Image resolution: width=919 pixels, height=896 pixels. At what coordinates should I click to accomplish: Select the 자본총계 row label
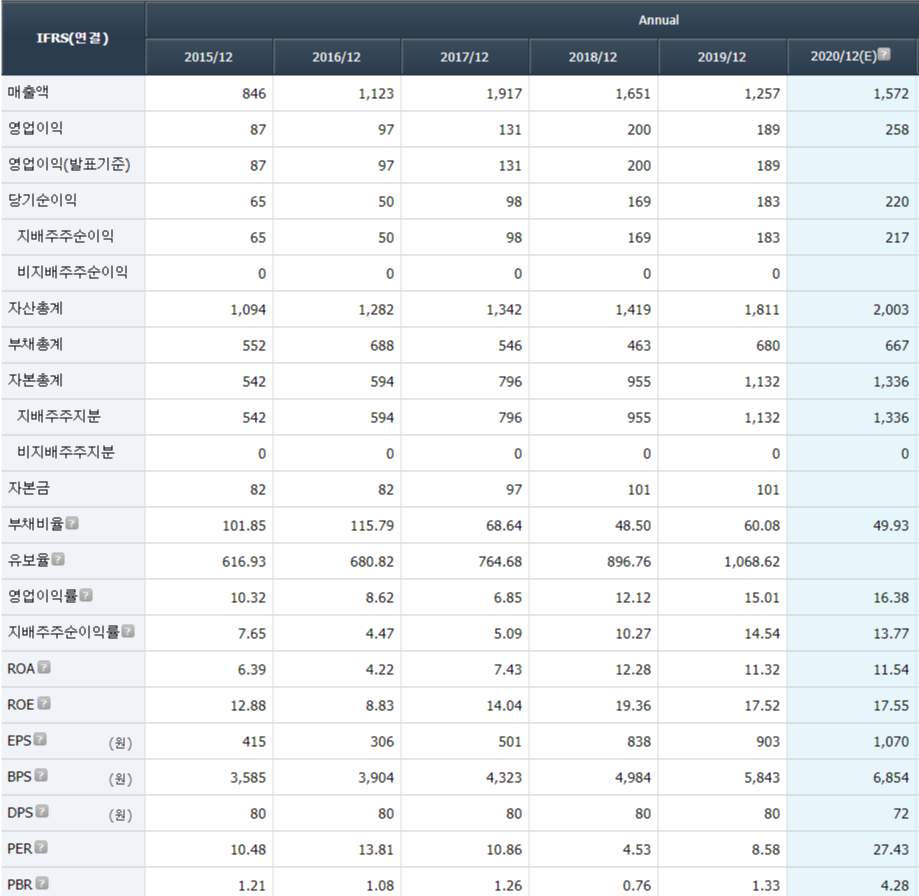tap(35, 380)
